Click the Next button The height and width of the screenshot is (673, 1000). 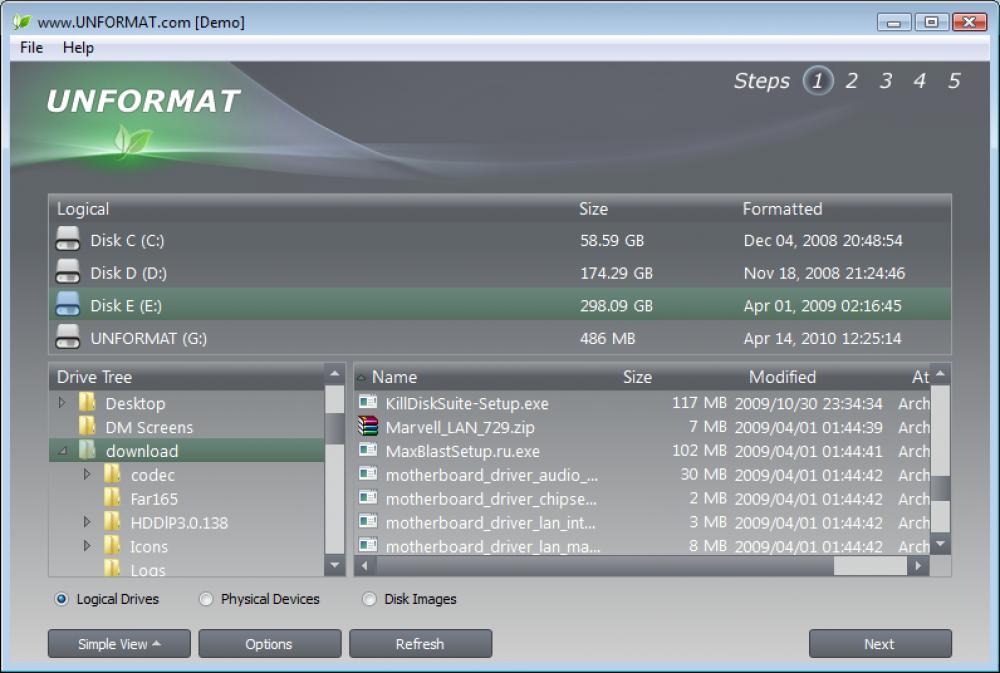(x=879, y=644)
